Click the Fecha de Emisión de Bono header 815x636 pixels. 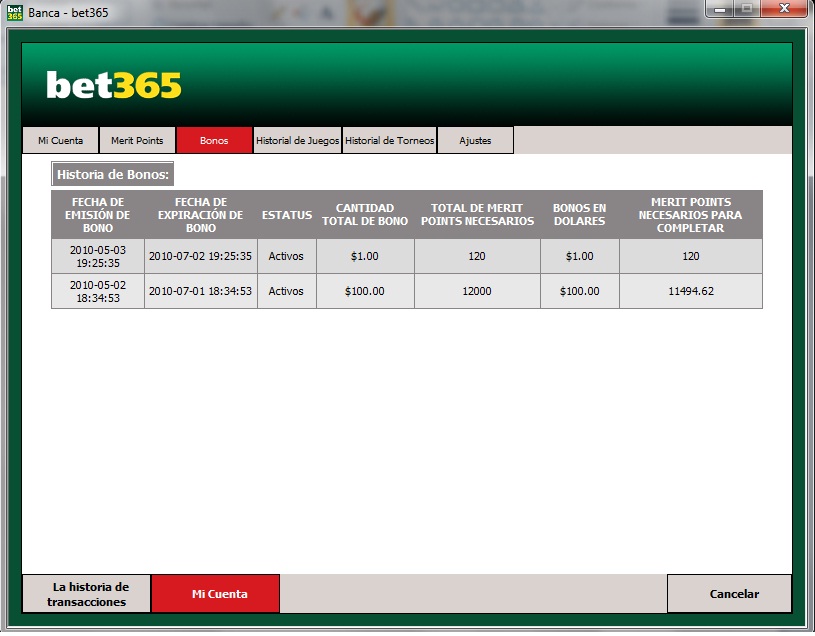98,215
